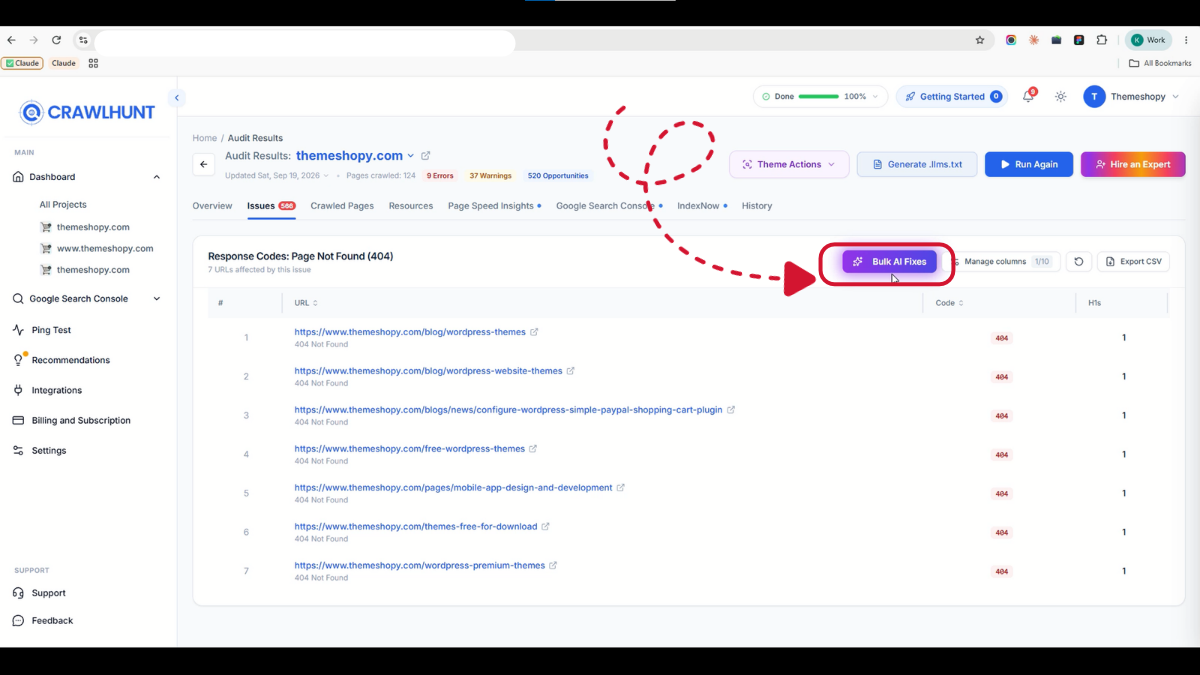
Task: Open external link icon for blog/wordpress-website-themes URL
Action: pos(571,371)
